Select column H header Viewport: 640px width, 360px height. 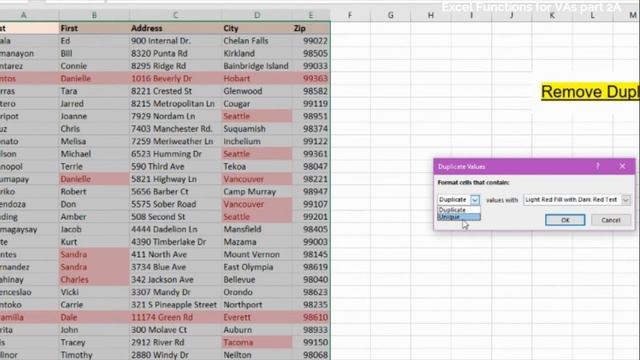pos(431,15)
